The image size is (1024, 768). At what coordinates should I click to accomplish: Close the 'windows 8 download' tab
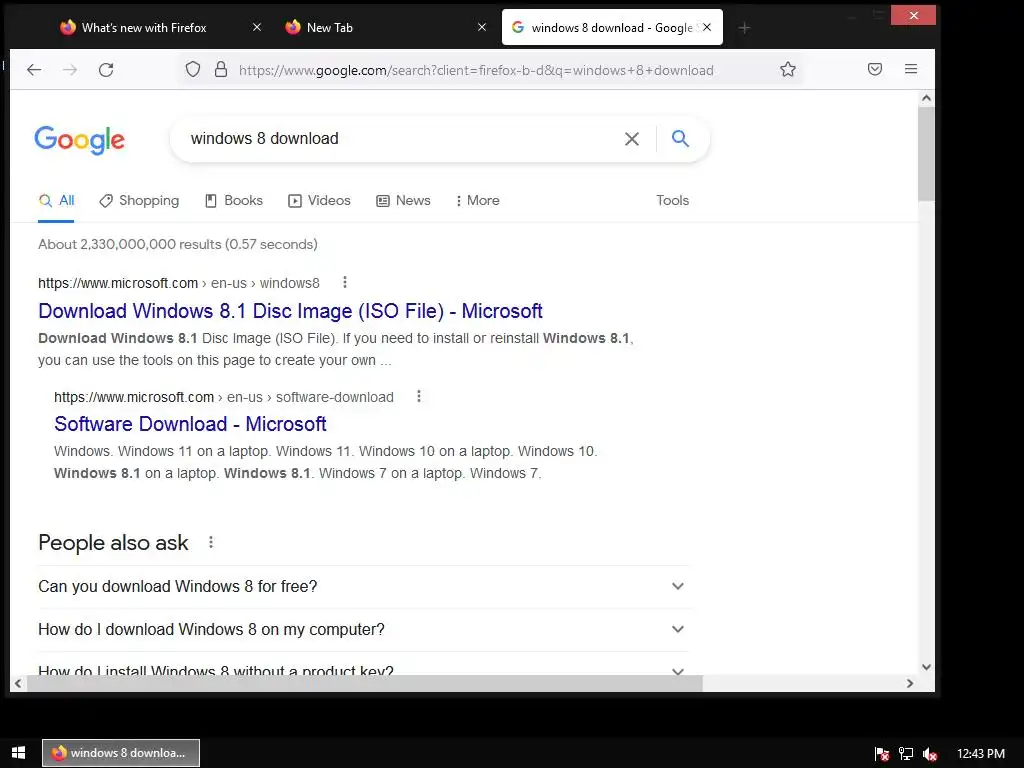click(x=707, y=27)
